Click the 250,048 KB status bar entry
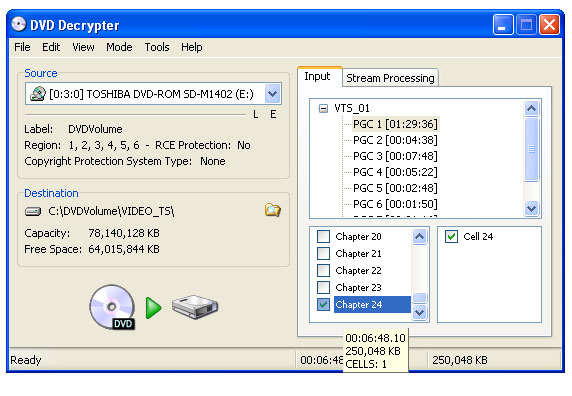Viewport: 572px width, 396px height. coord(460,360)
